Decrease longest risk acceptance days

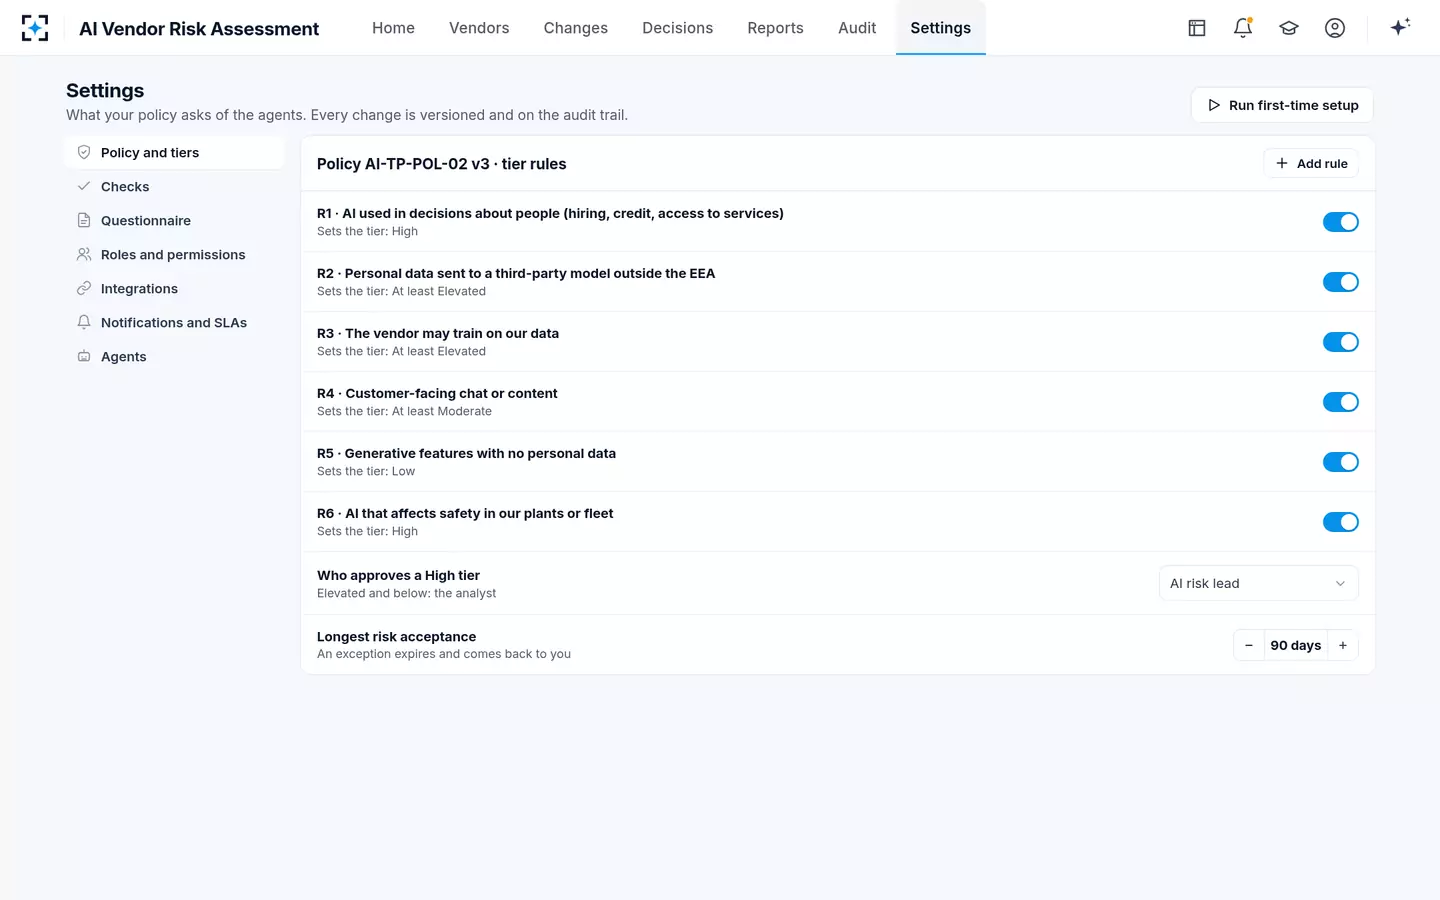(1249, 645)
